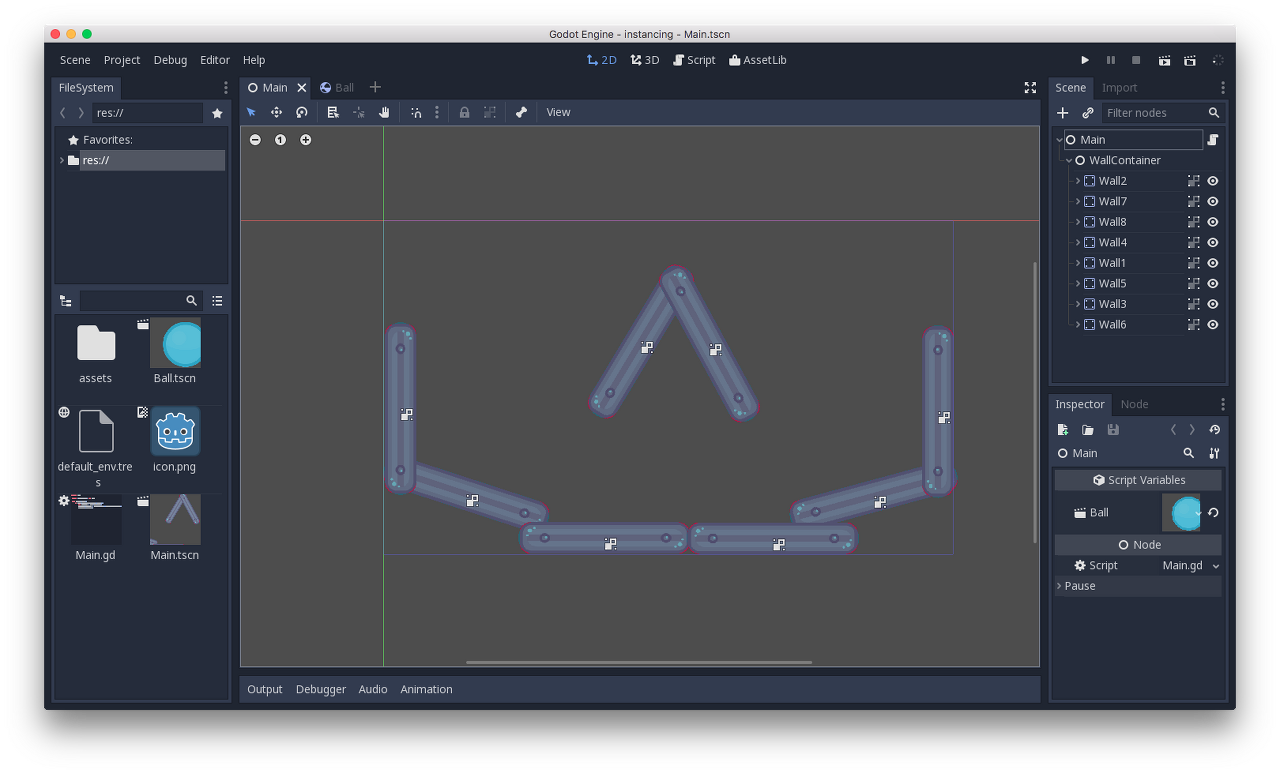This screenshot has width=1280, height=773.
Task: Expand res:// folder in FileSystem tree
Action: pyautogui.click(x=62, y=160)
